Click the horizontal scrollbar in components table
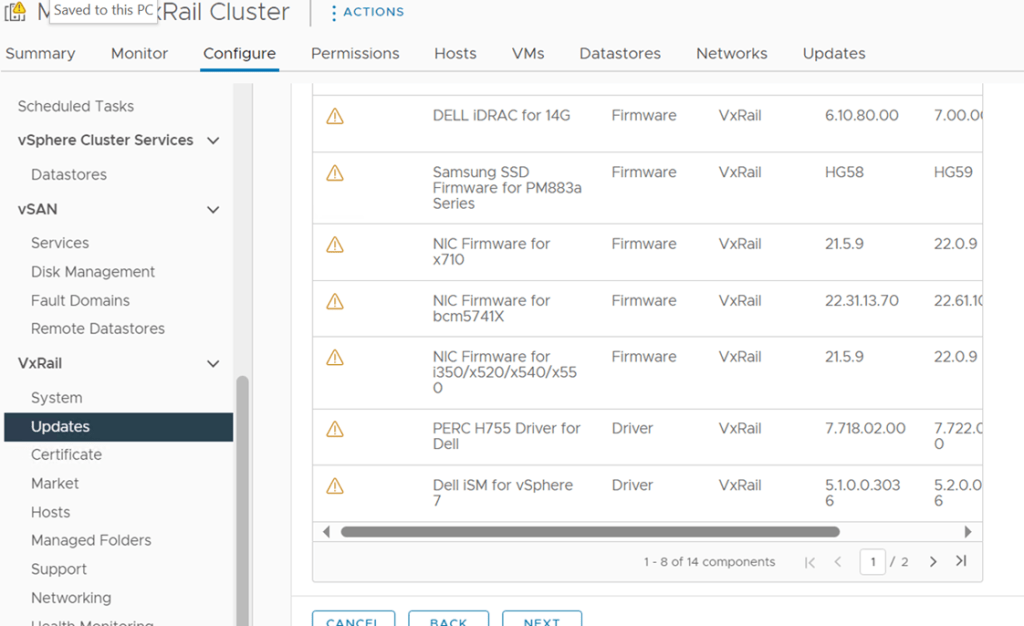1024x626 pixels. pos(590,532)
